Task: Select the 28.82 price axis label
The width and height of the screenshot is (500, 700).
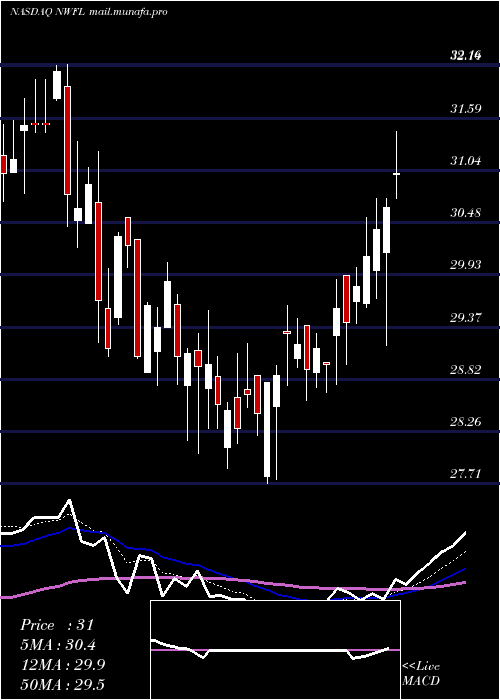Action: [466, 369]
